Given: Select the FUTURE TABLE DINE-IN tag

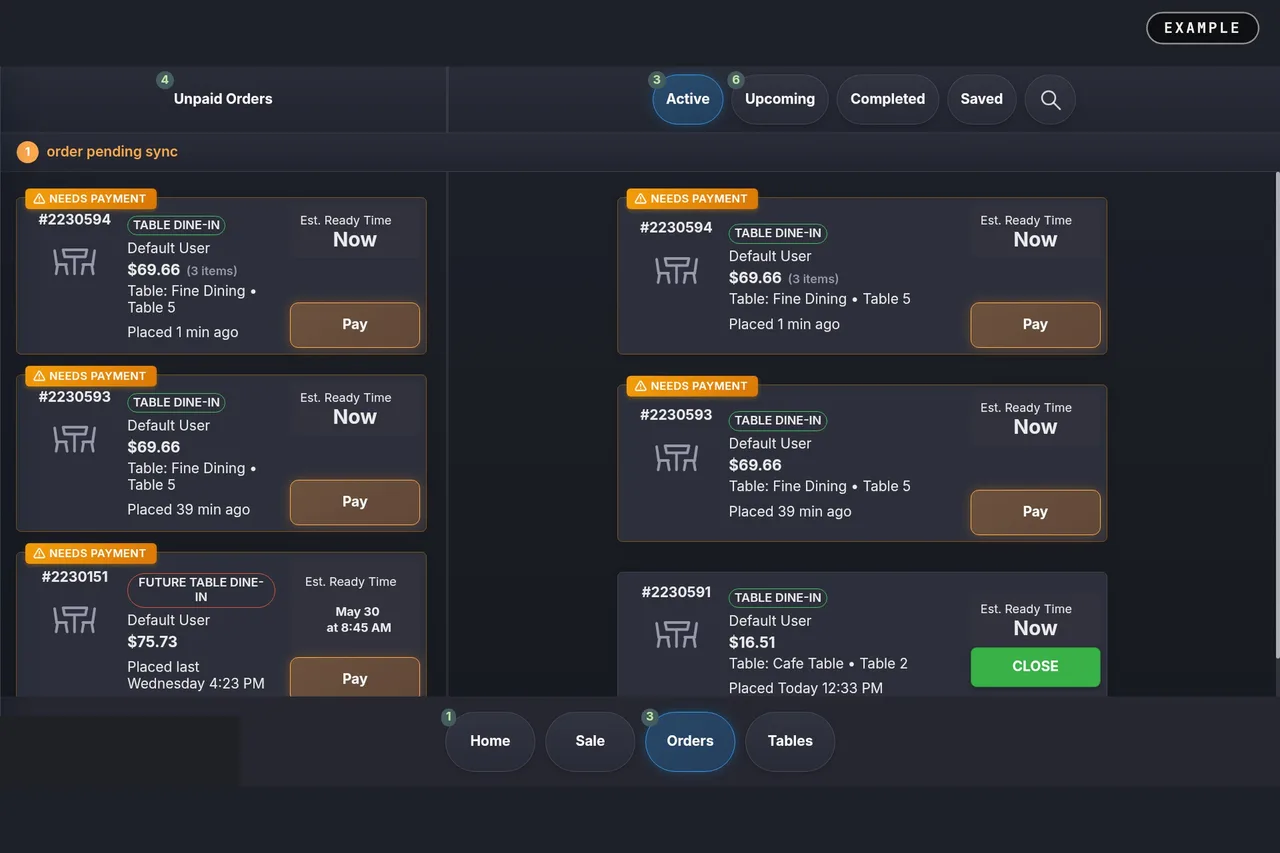Looking at the screenshot, I should [201, 590].
